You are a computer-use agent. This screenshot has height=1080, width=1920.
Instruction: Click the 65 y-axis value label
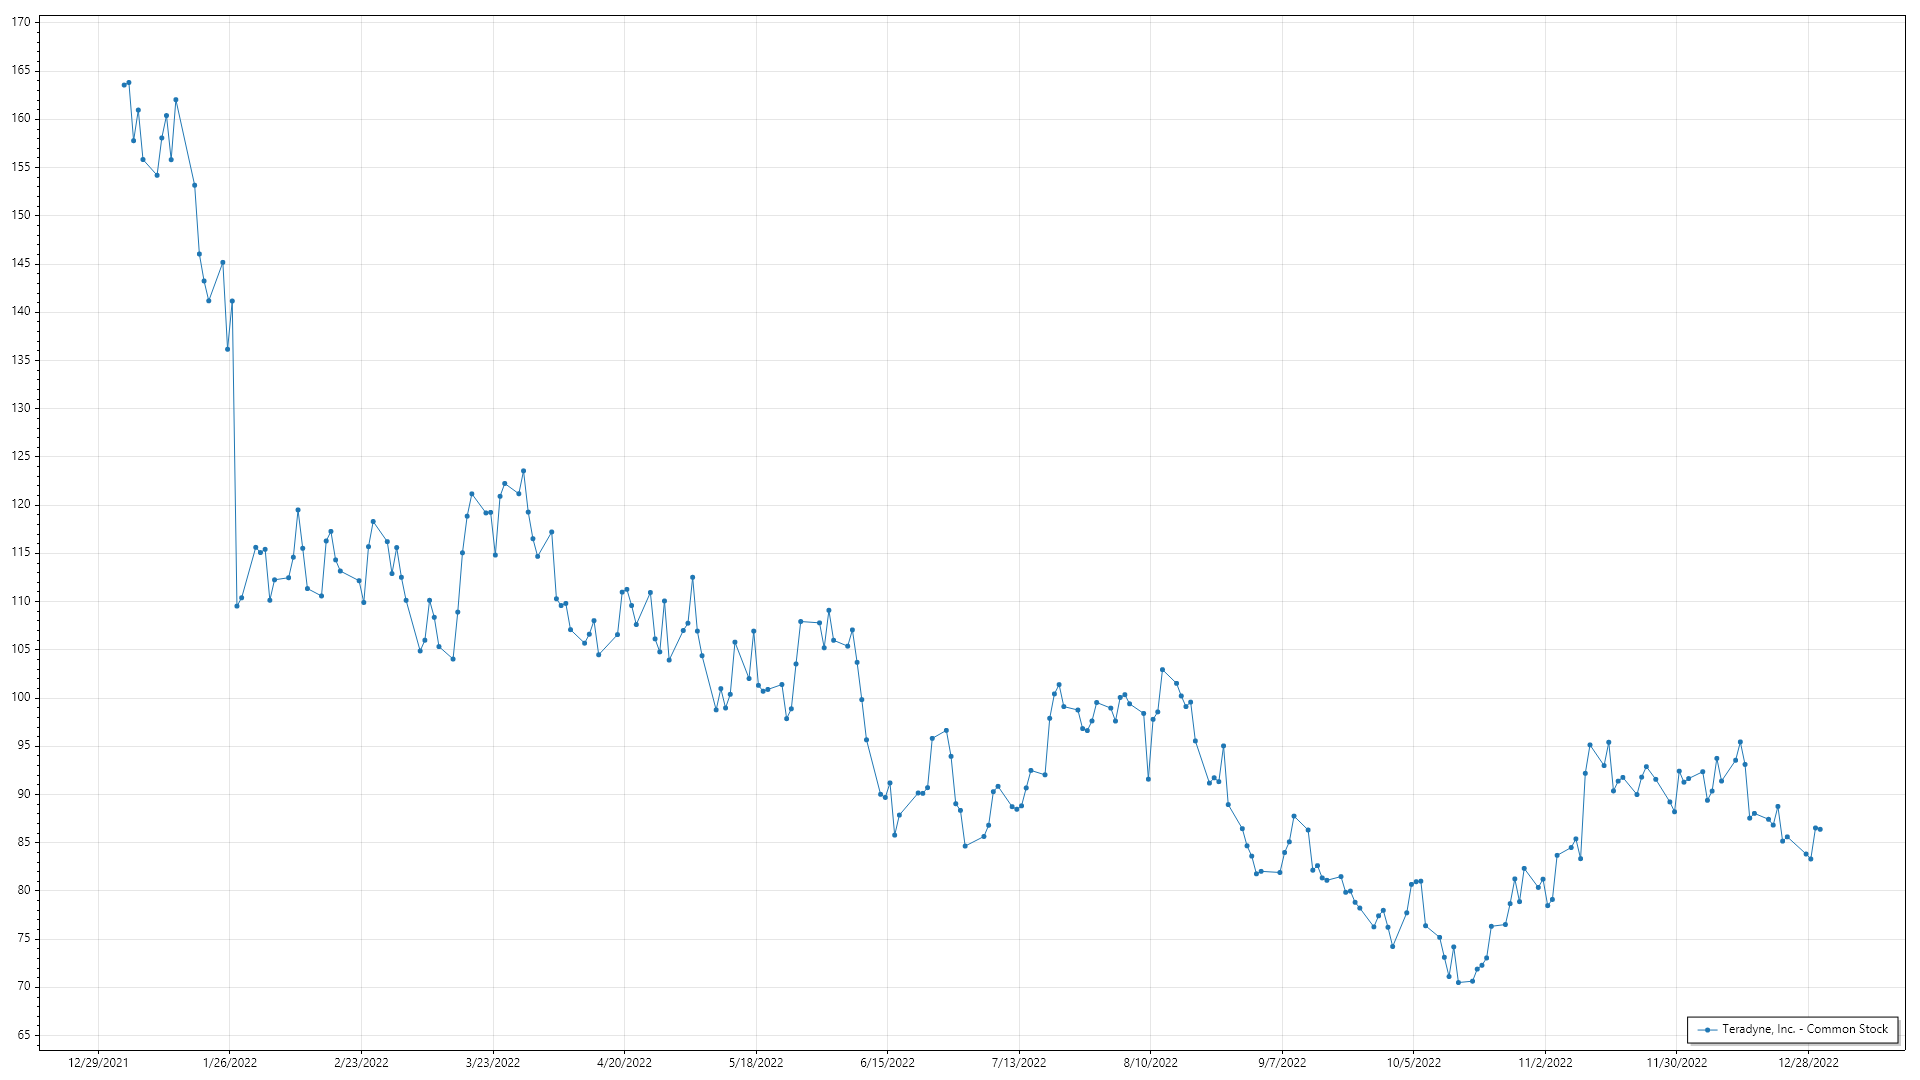click(24, 1035)
